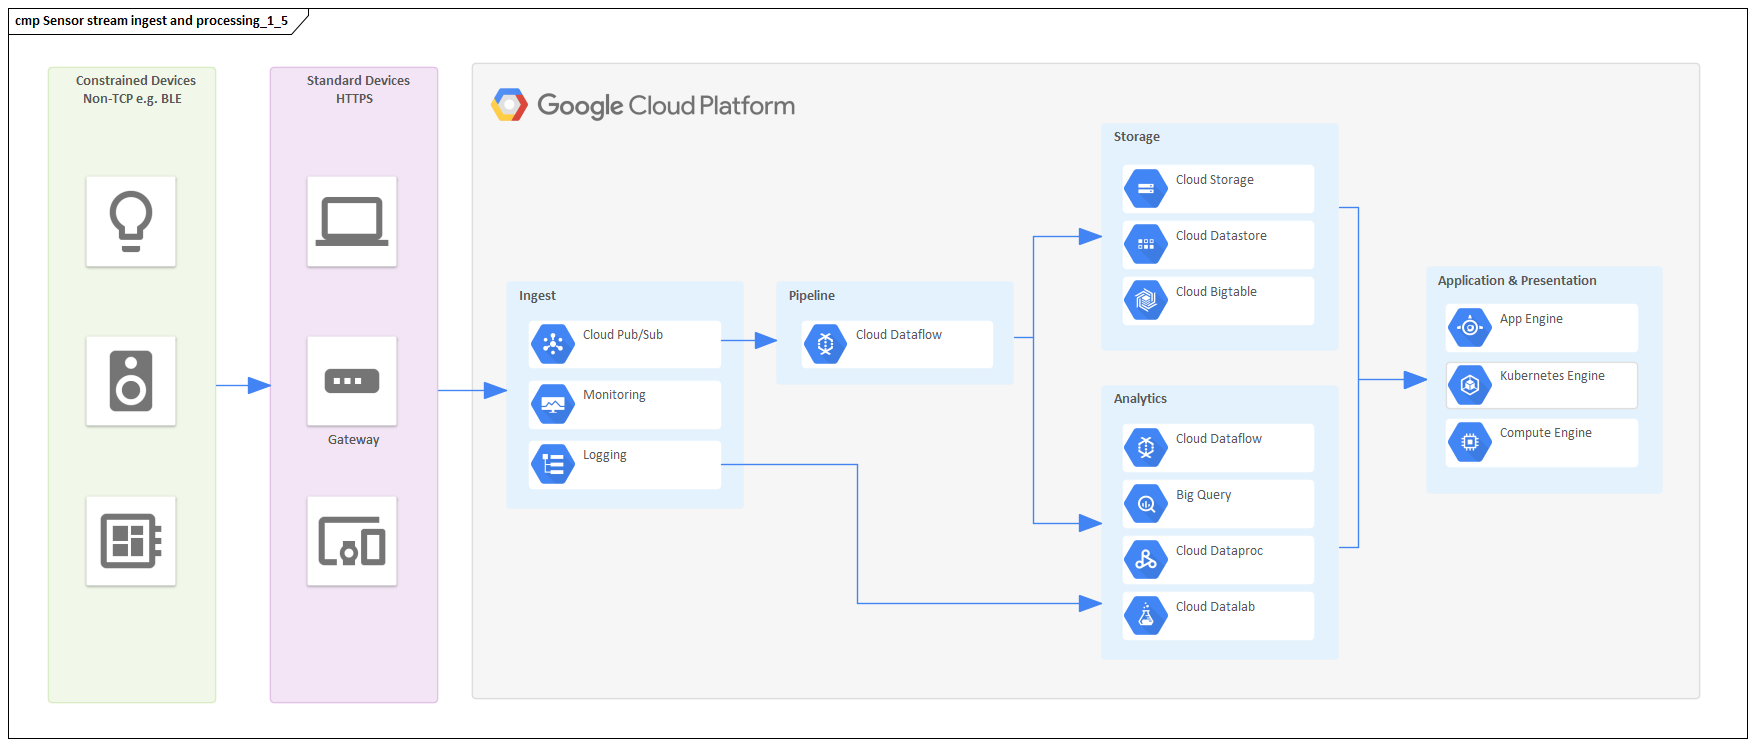
Task: Click the Cloud Pub/Sub hexagon icon
Action: (x=552, y=344)
